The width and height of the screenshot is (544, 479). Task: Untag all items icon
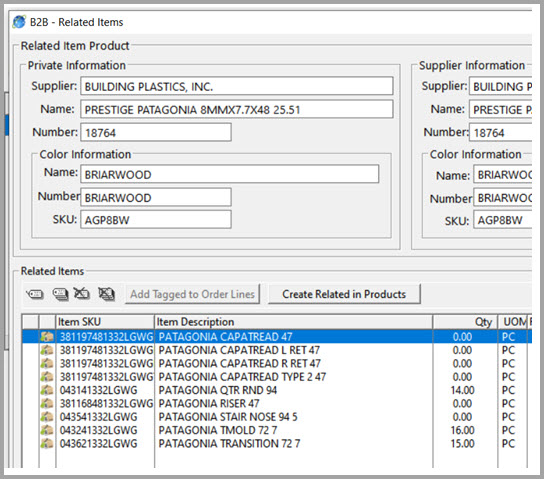pyautogui.click(x=106, y=294)
